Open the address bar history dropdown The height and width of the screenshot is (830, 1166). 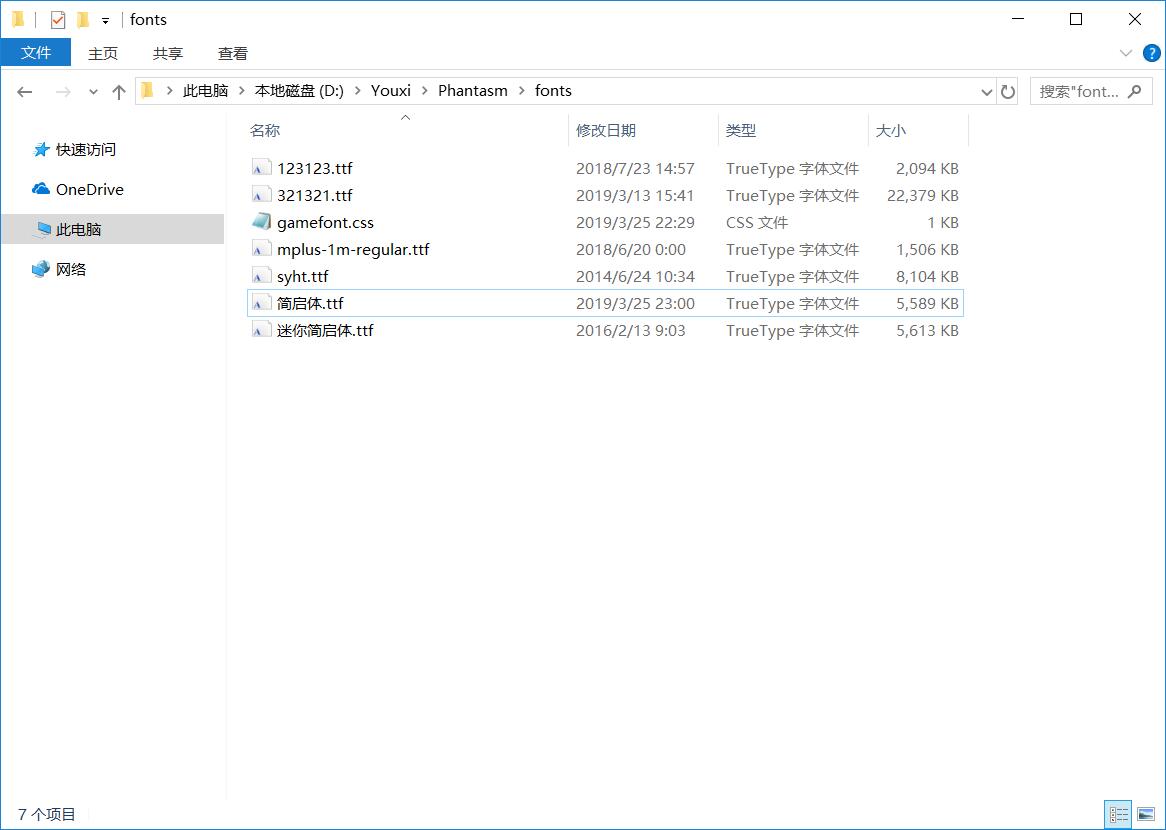pos(986,92)
